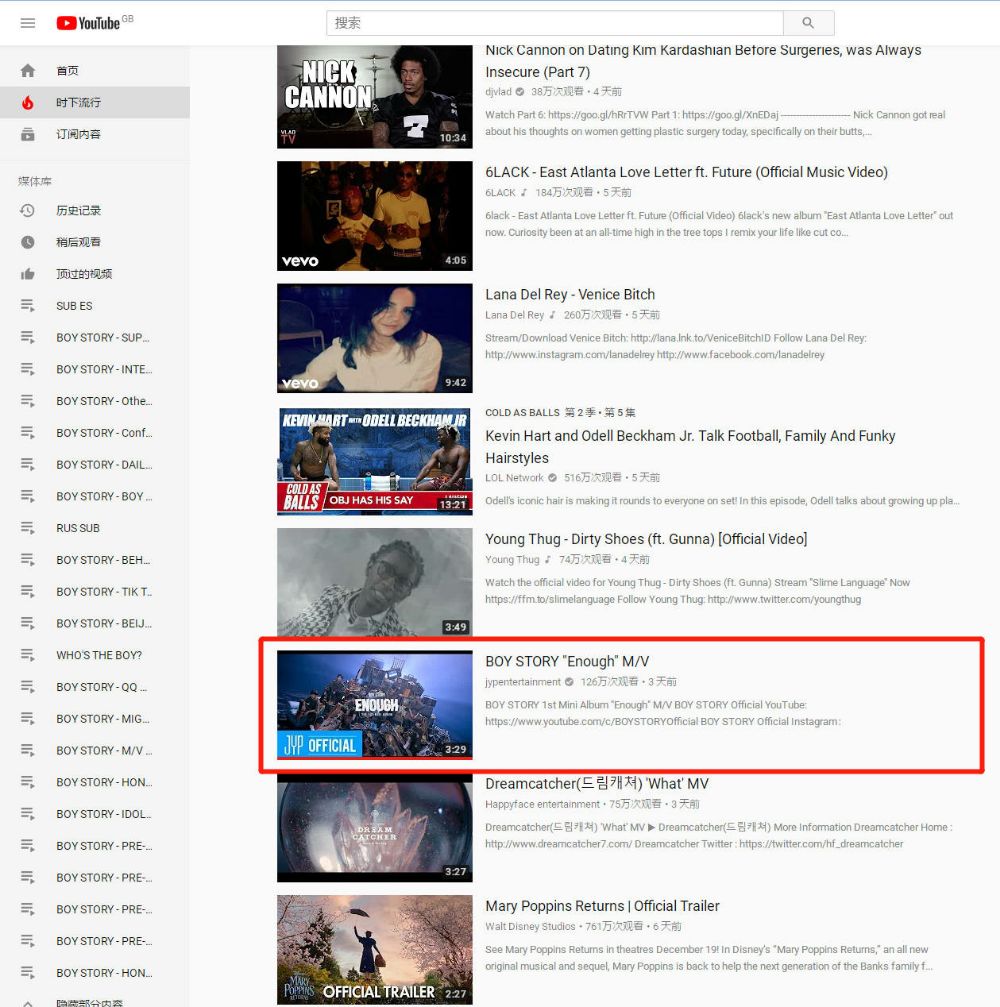
Task: Open the hamburger guide menu
Action: click(x=28, y=23)
